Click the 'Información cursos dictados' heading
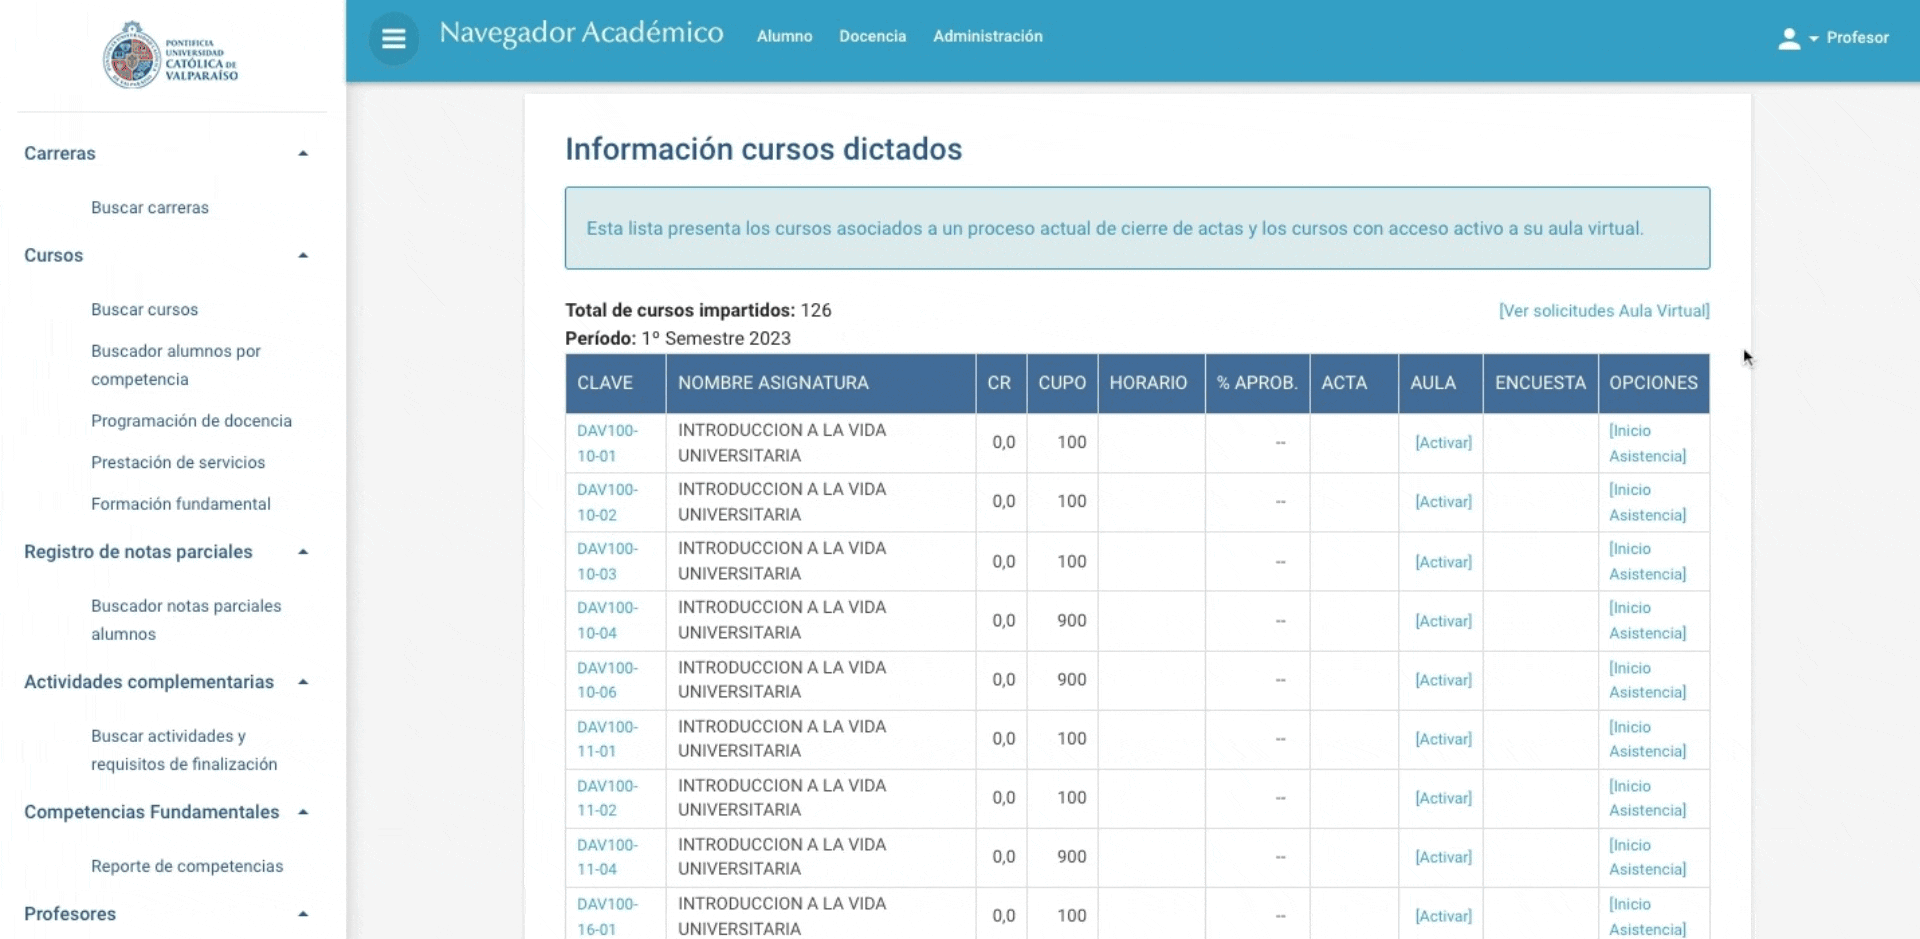The width and height of the screenshot is (1920, 939). click(x=763, y=149)
